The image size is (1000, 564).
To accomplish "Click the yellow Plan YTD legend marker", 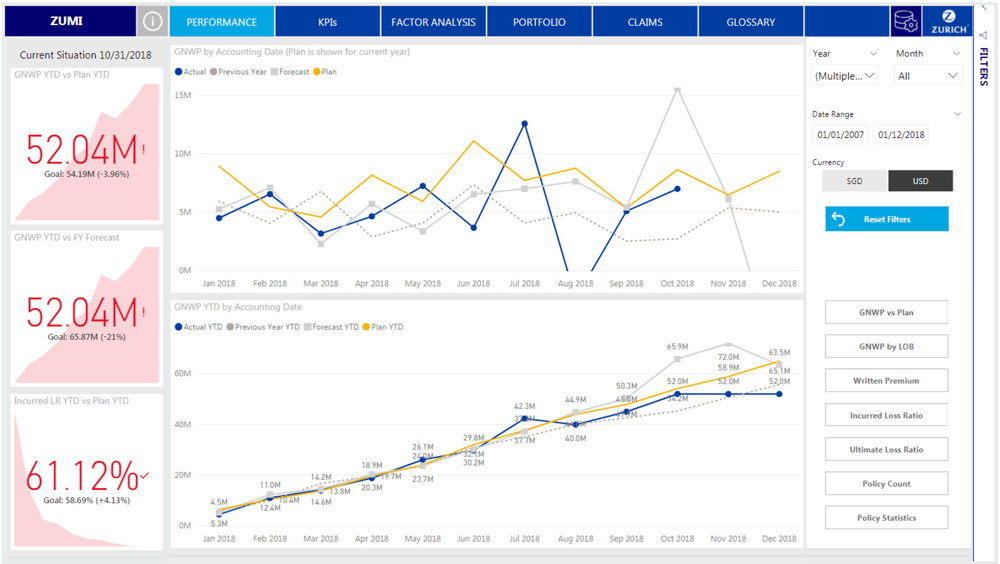I will [366, 327].
